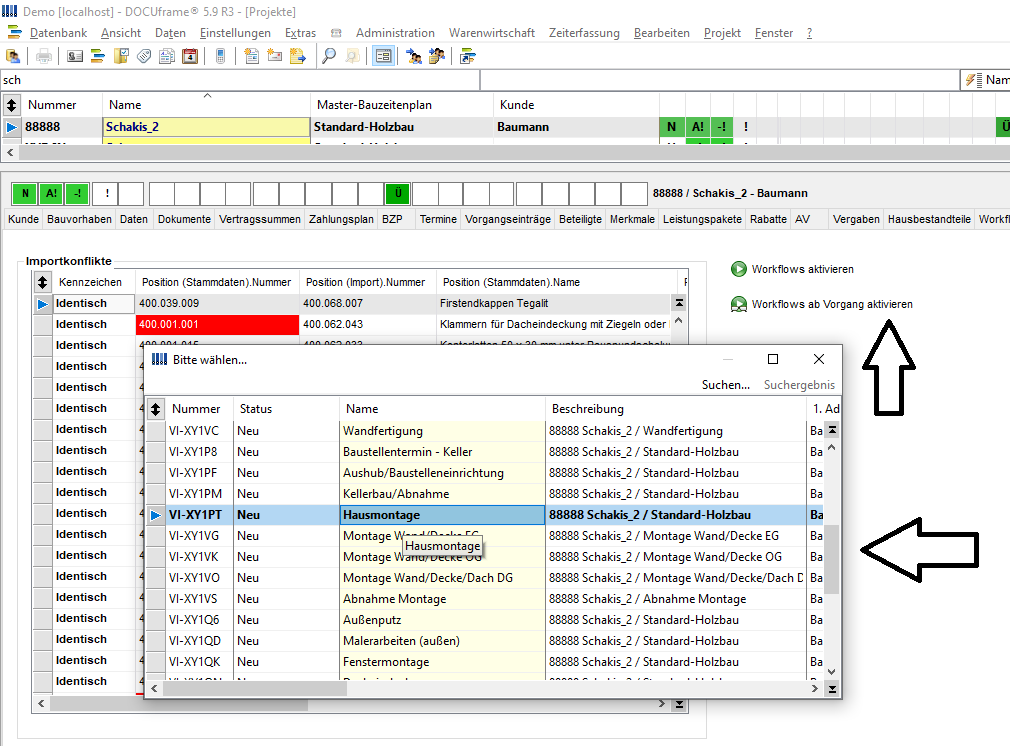Click the printer icon in the toolbar
The image size is (1010, 746).
[44, 57]
